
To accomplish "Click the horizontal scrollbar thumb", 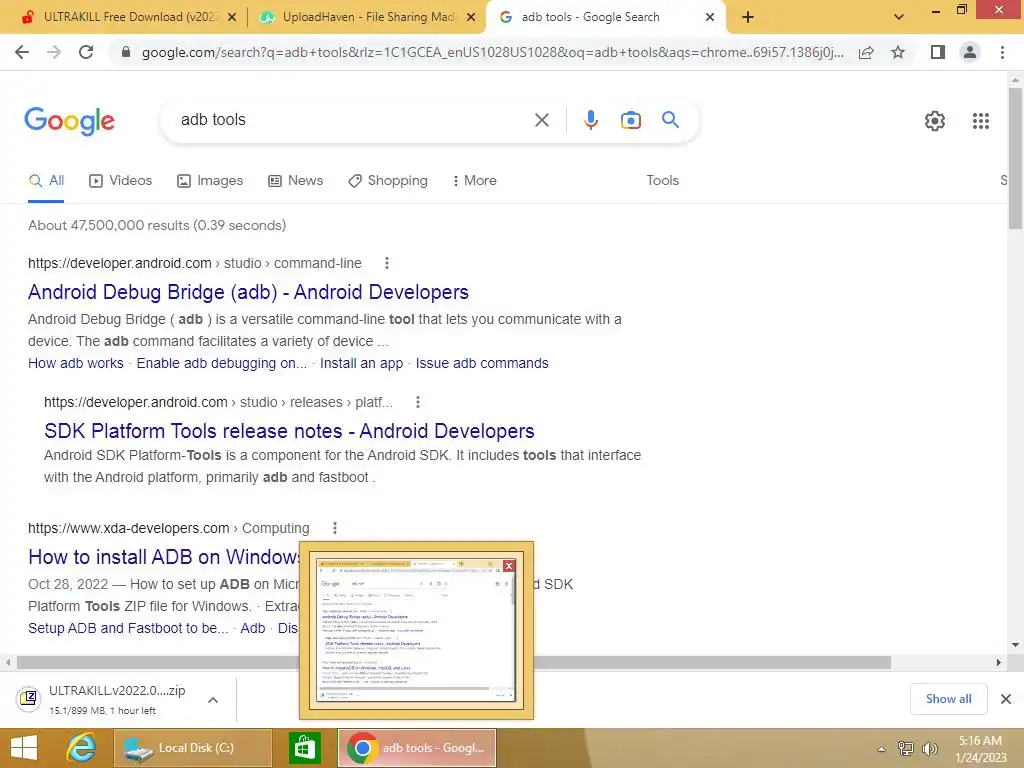I will (x=454, y=663).
